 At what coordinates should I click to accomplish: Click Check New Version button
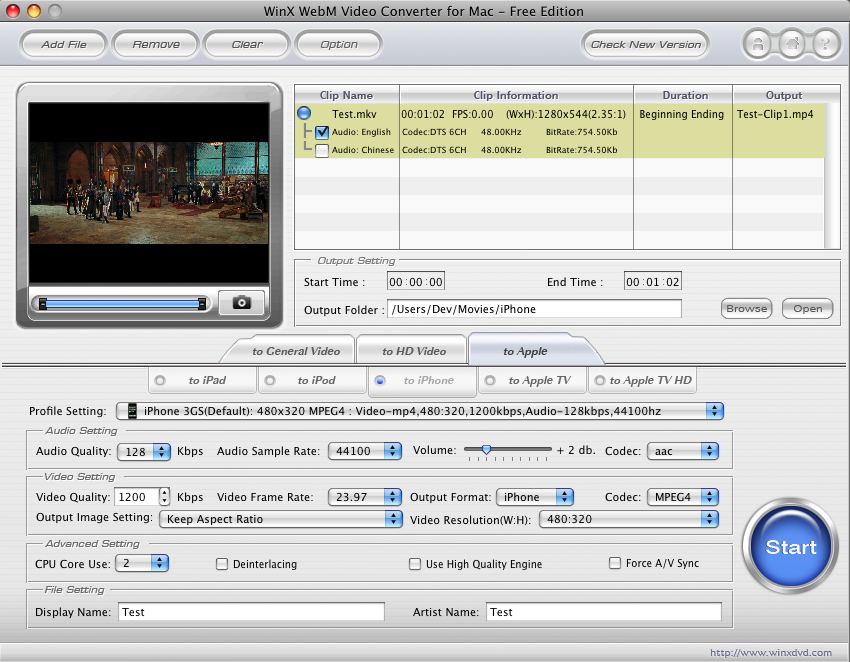click(646, 44)
